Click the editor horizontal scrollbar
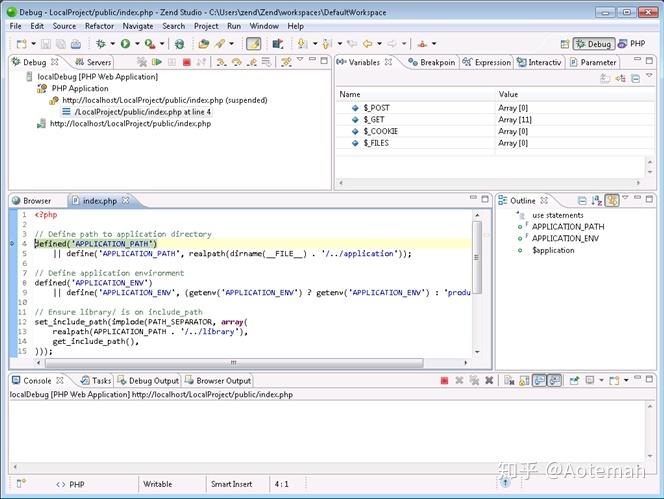664x499 pixels. (234, 363)
